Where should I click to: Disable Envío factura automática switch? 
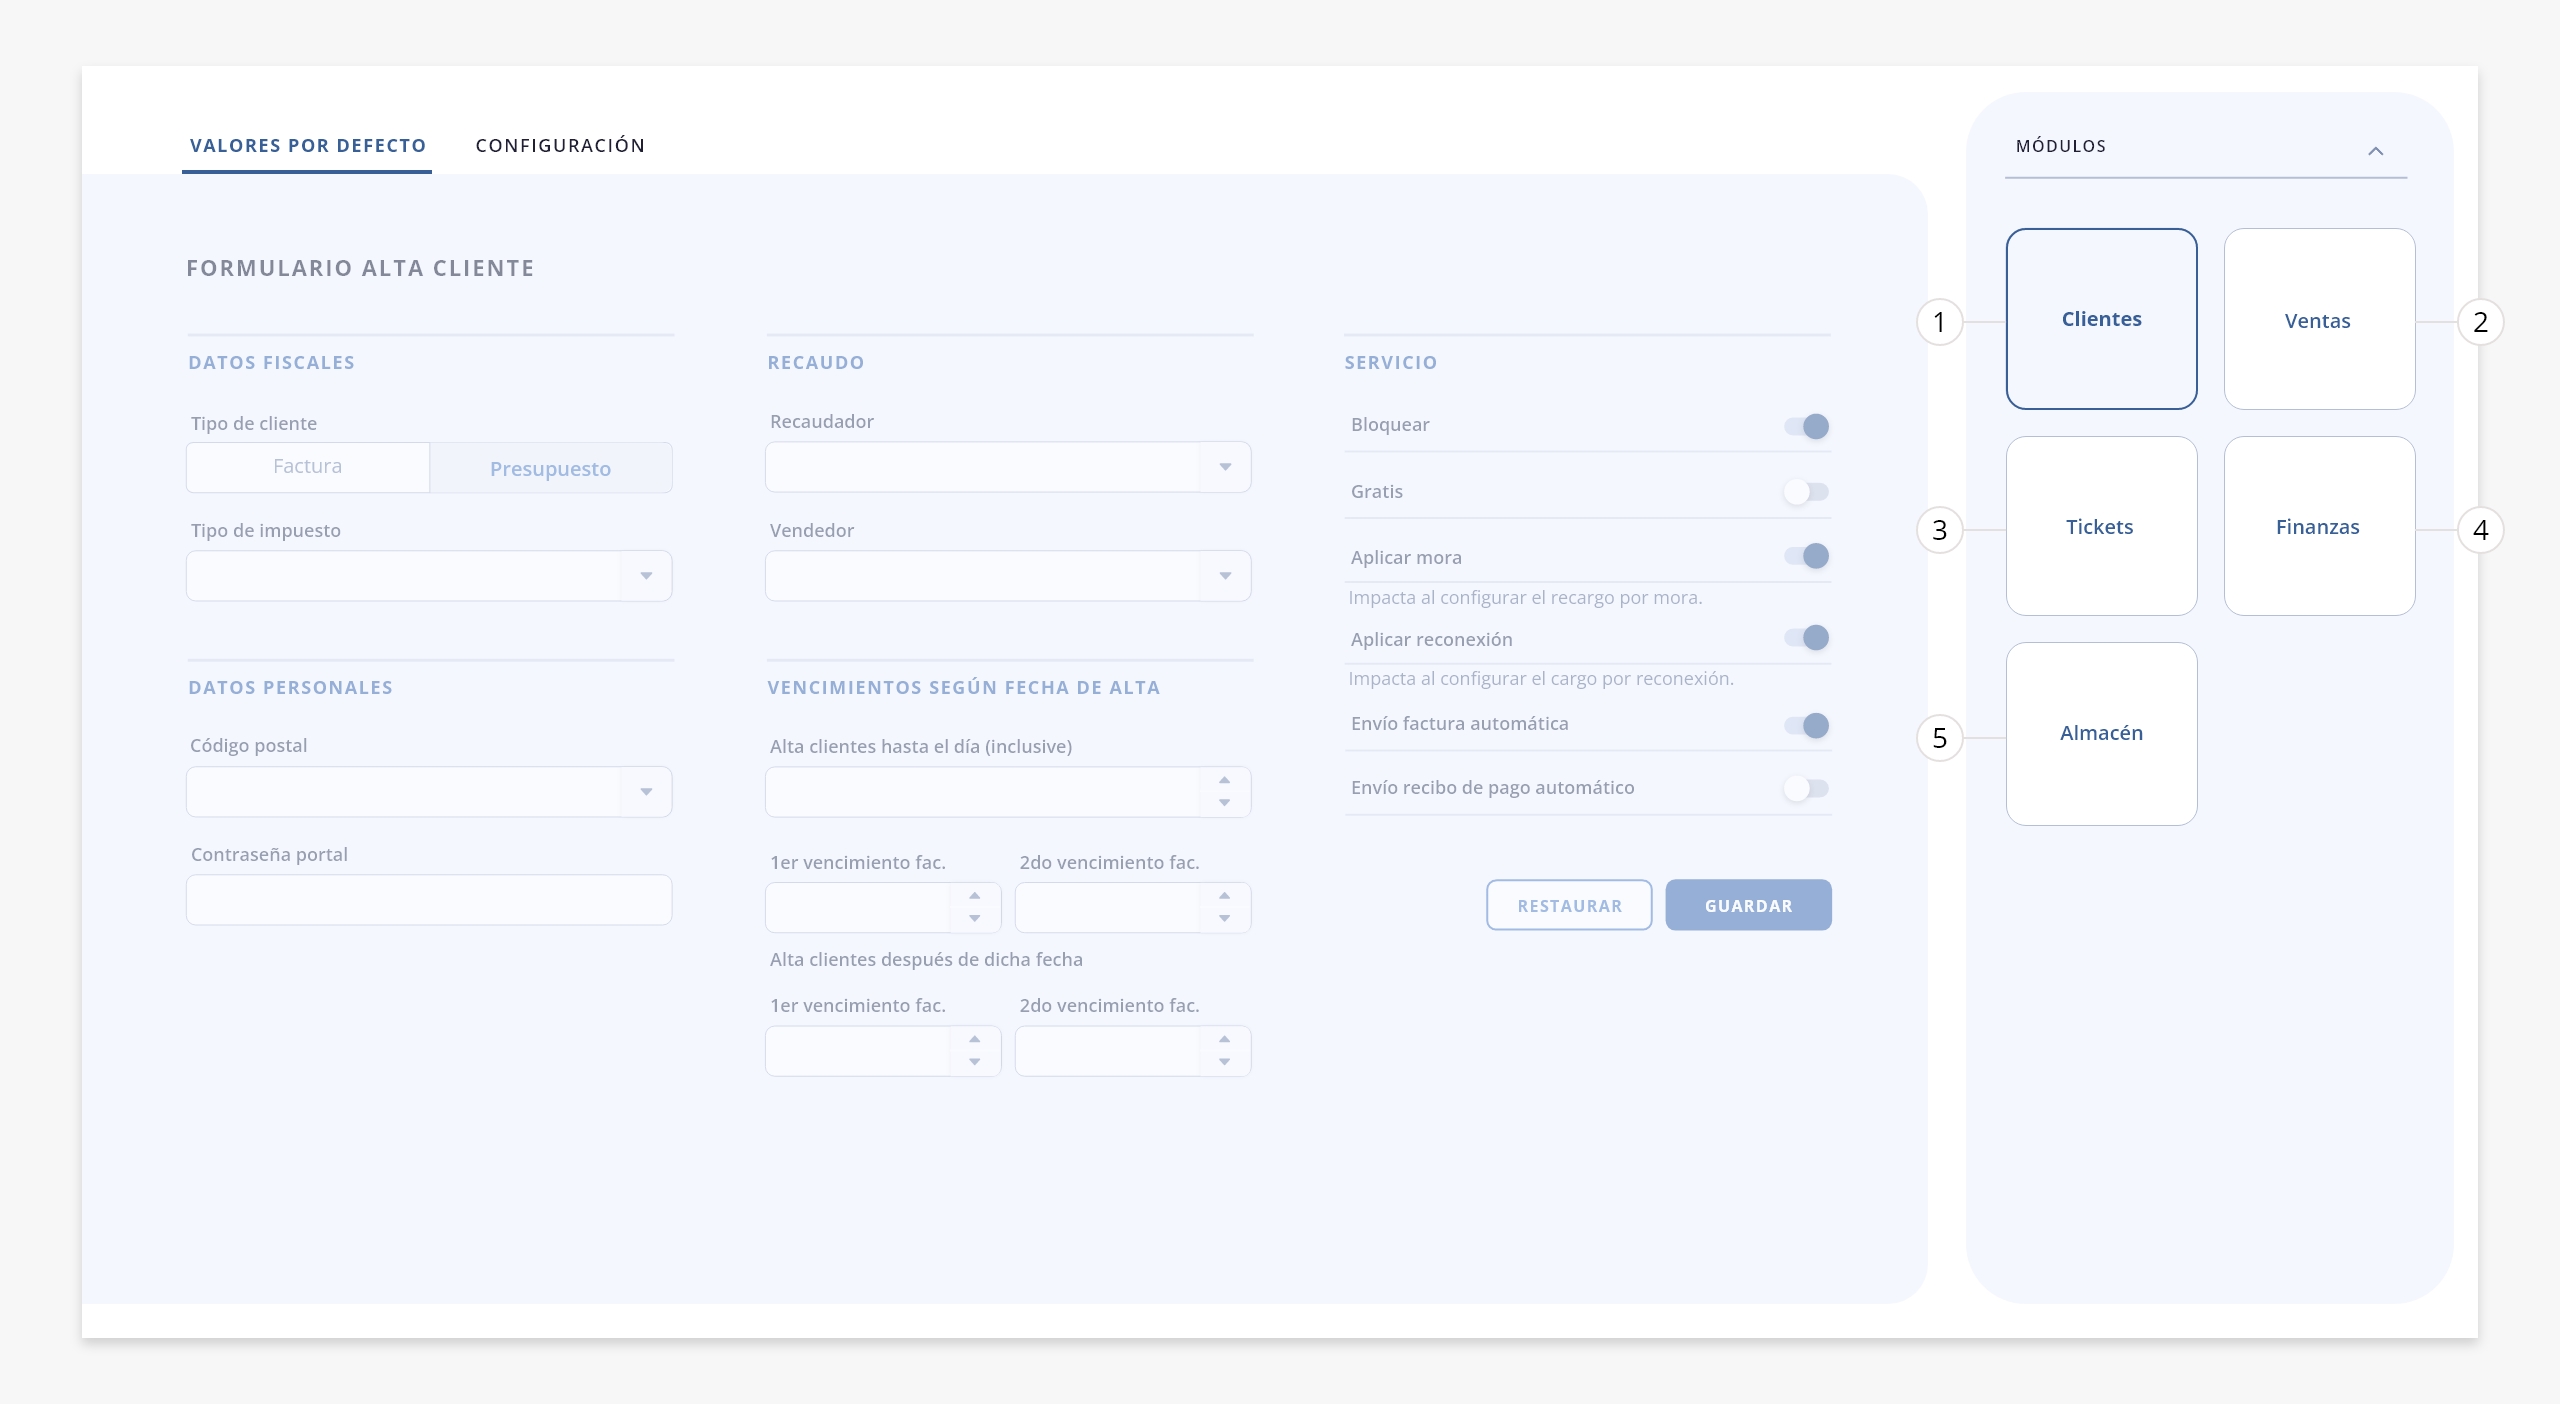(1807, 725)
